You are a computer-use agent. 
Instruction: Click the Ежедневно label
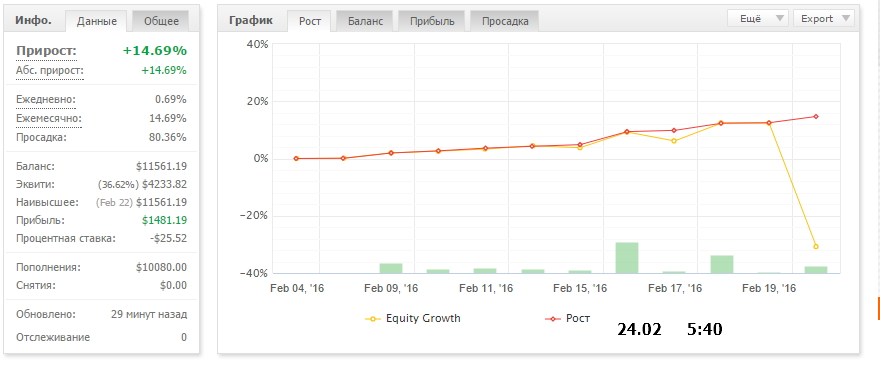point(46,100)
